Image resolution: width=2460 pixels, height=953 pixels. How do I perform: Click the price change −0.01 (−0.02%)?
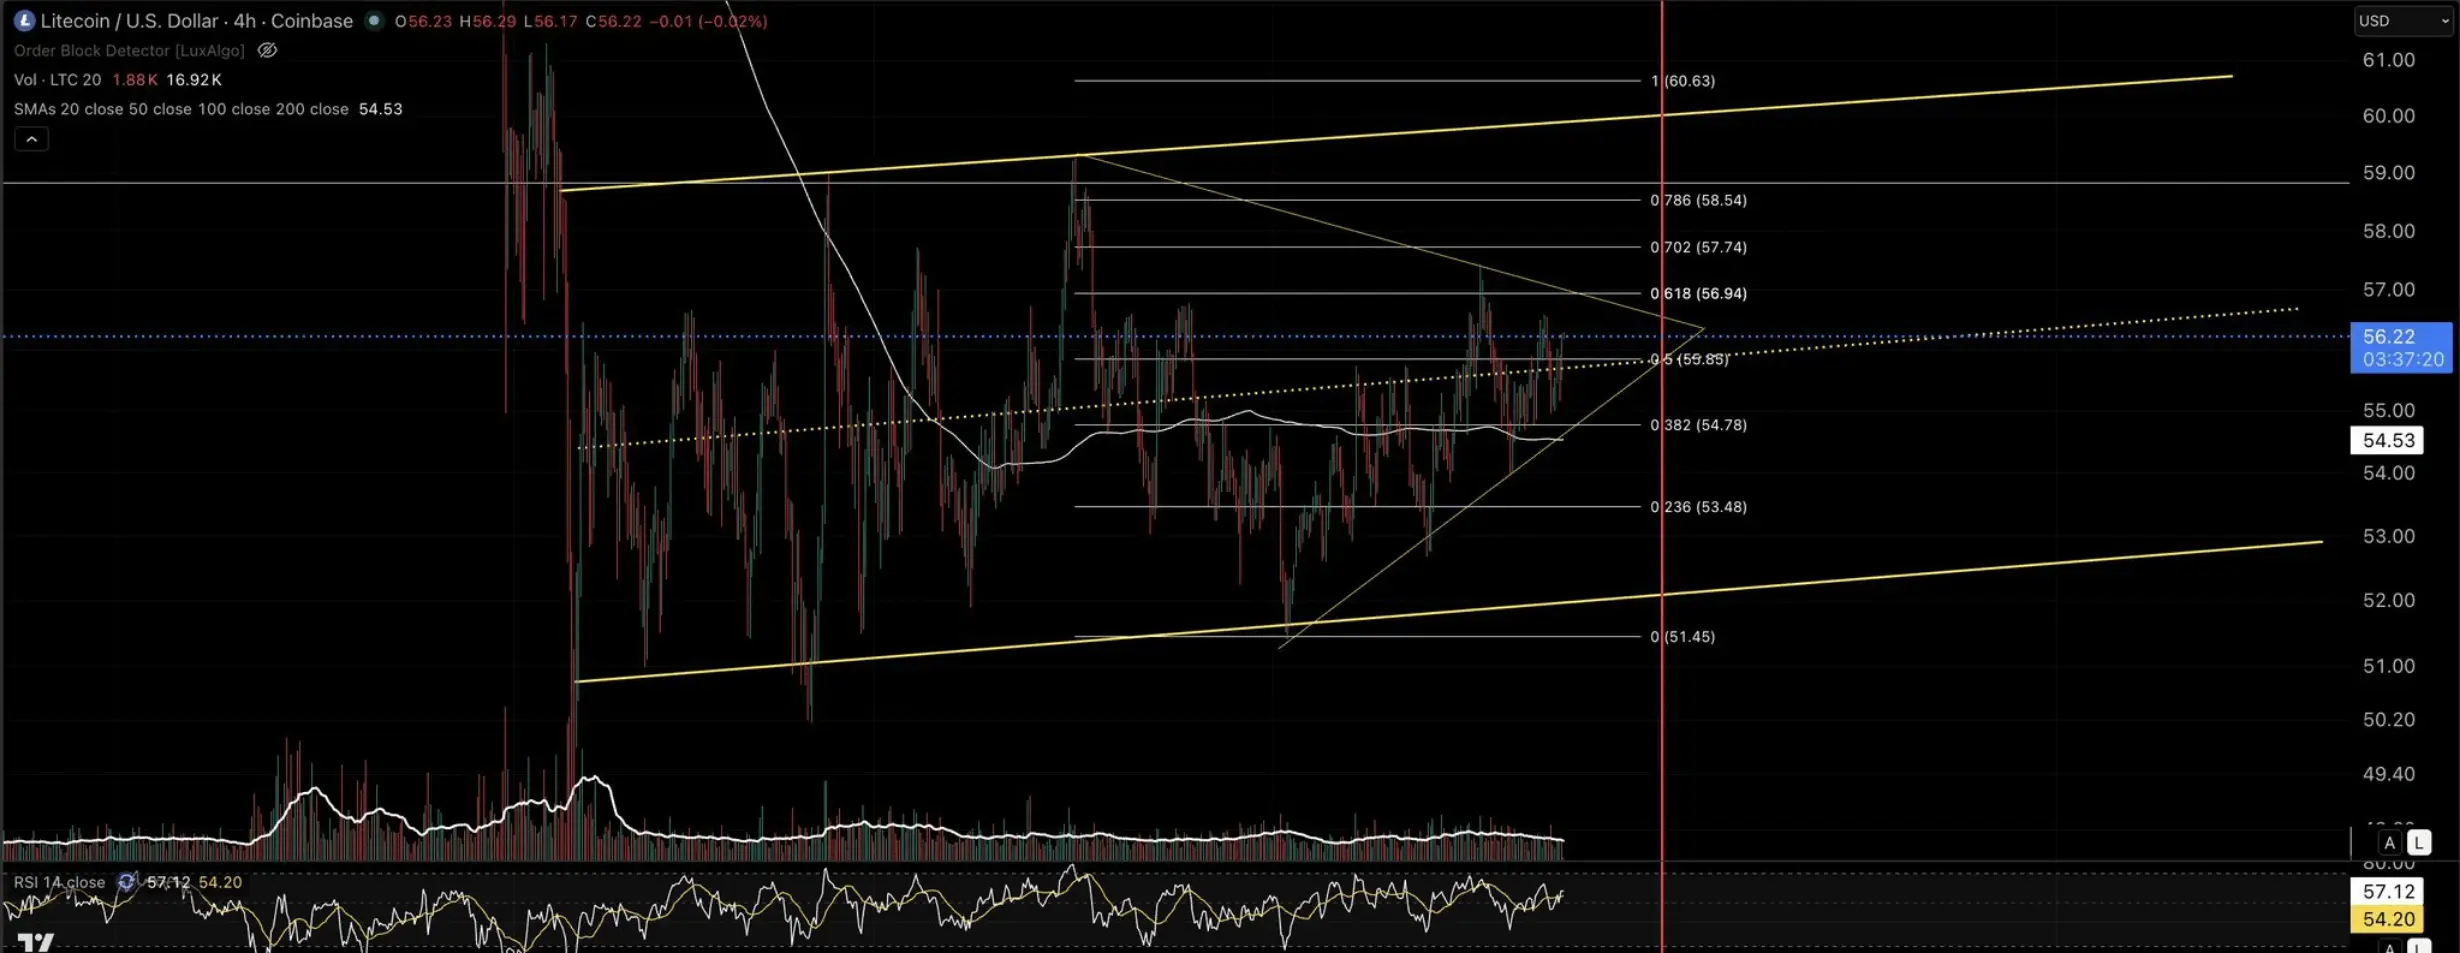point(708,21)
